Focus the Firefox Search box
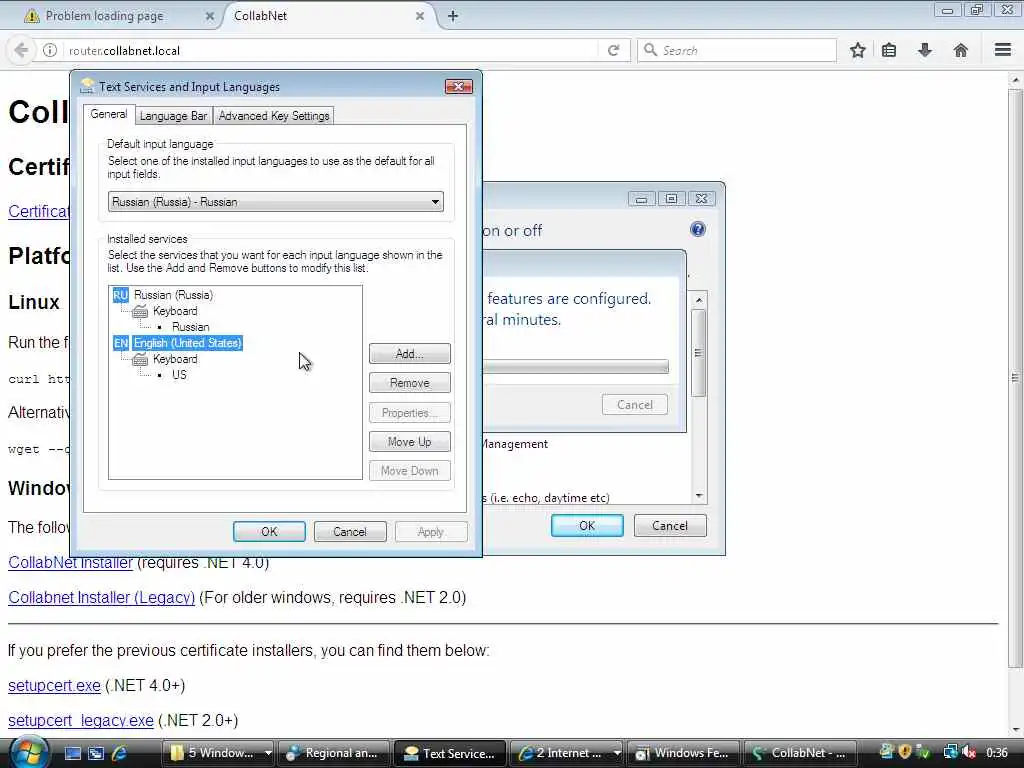 pos(737,50)
